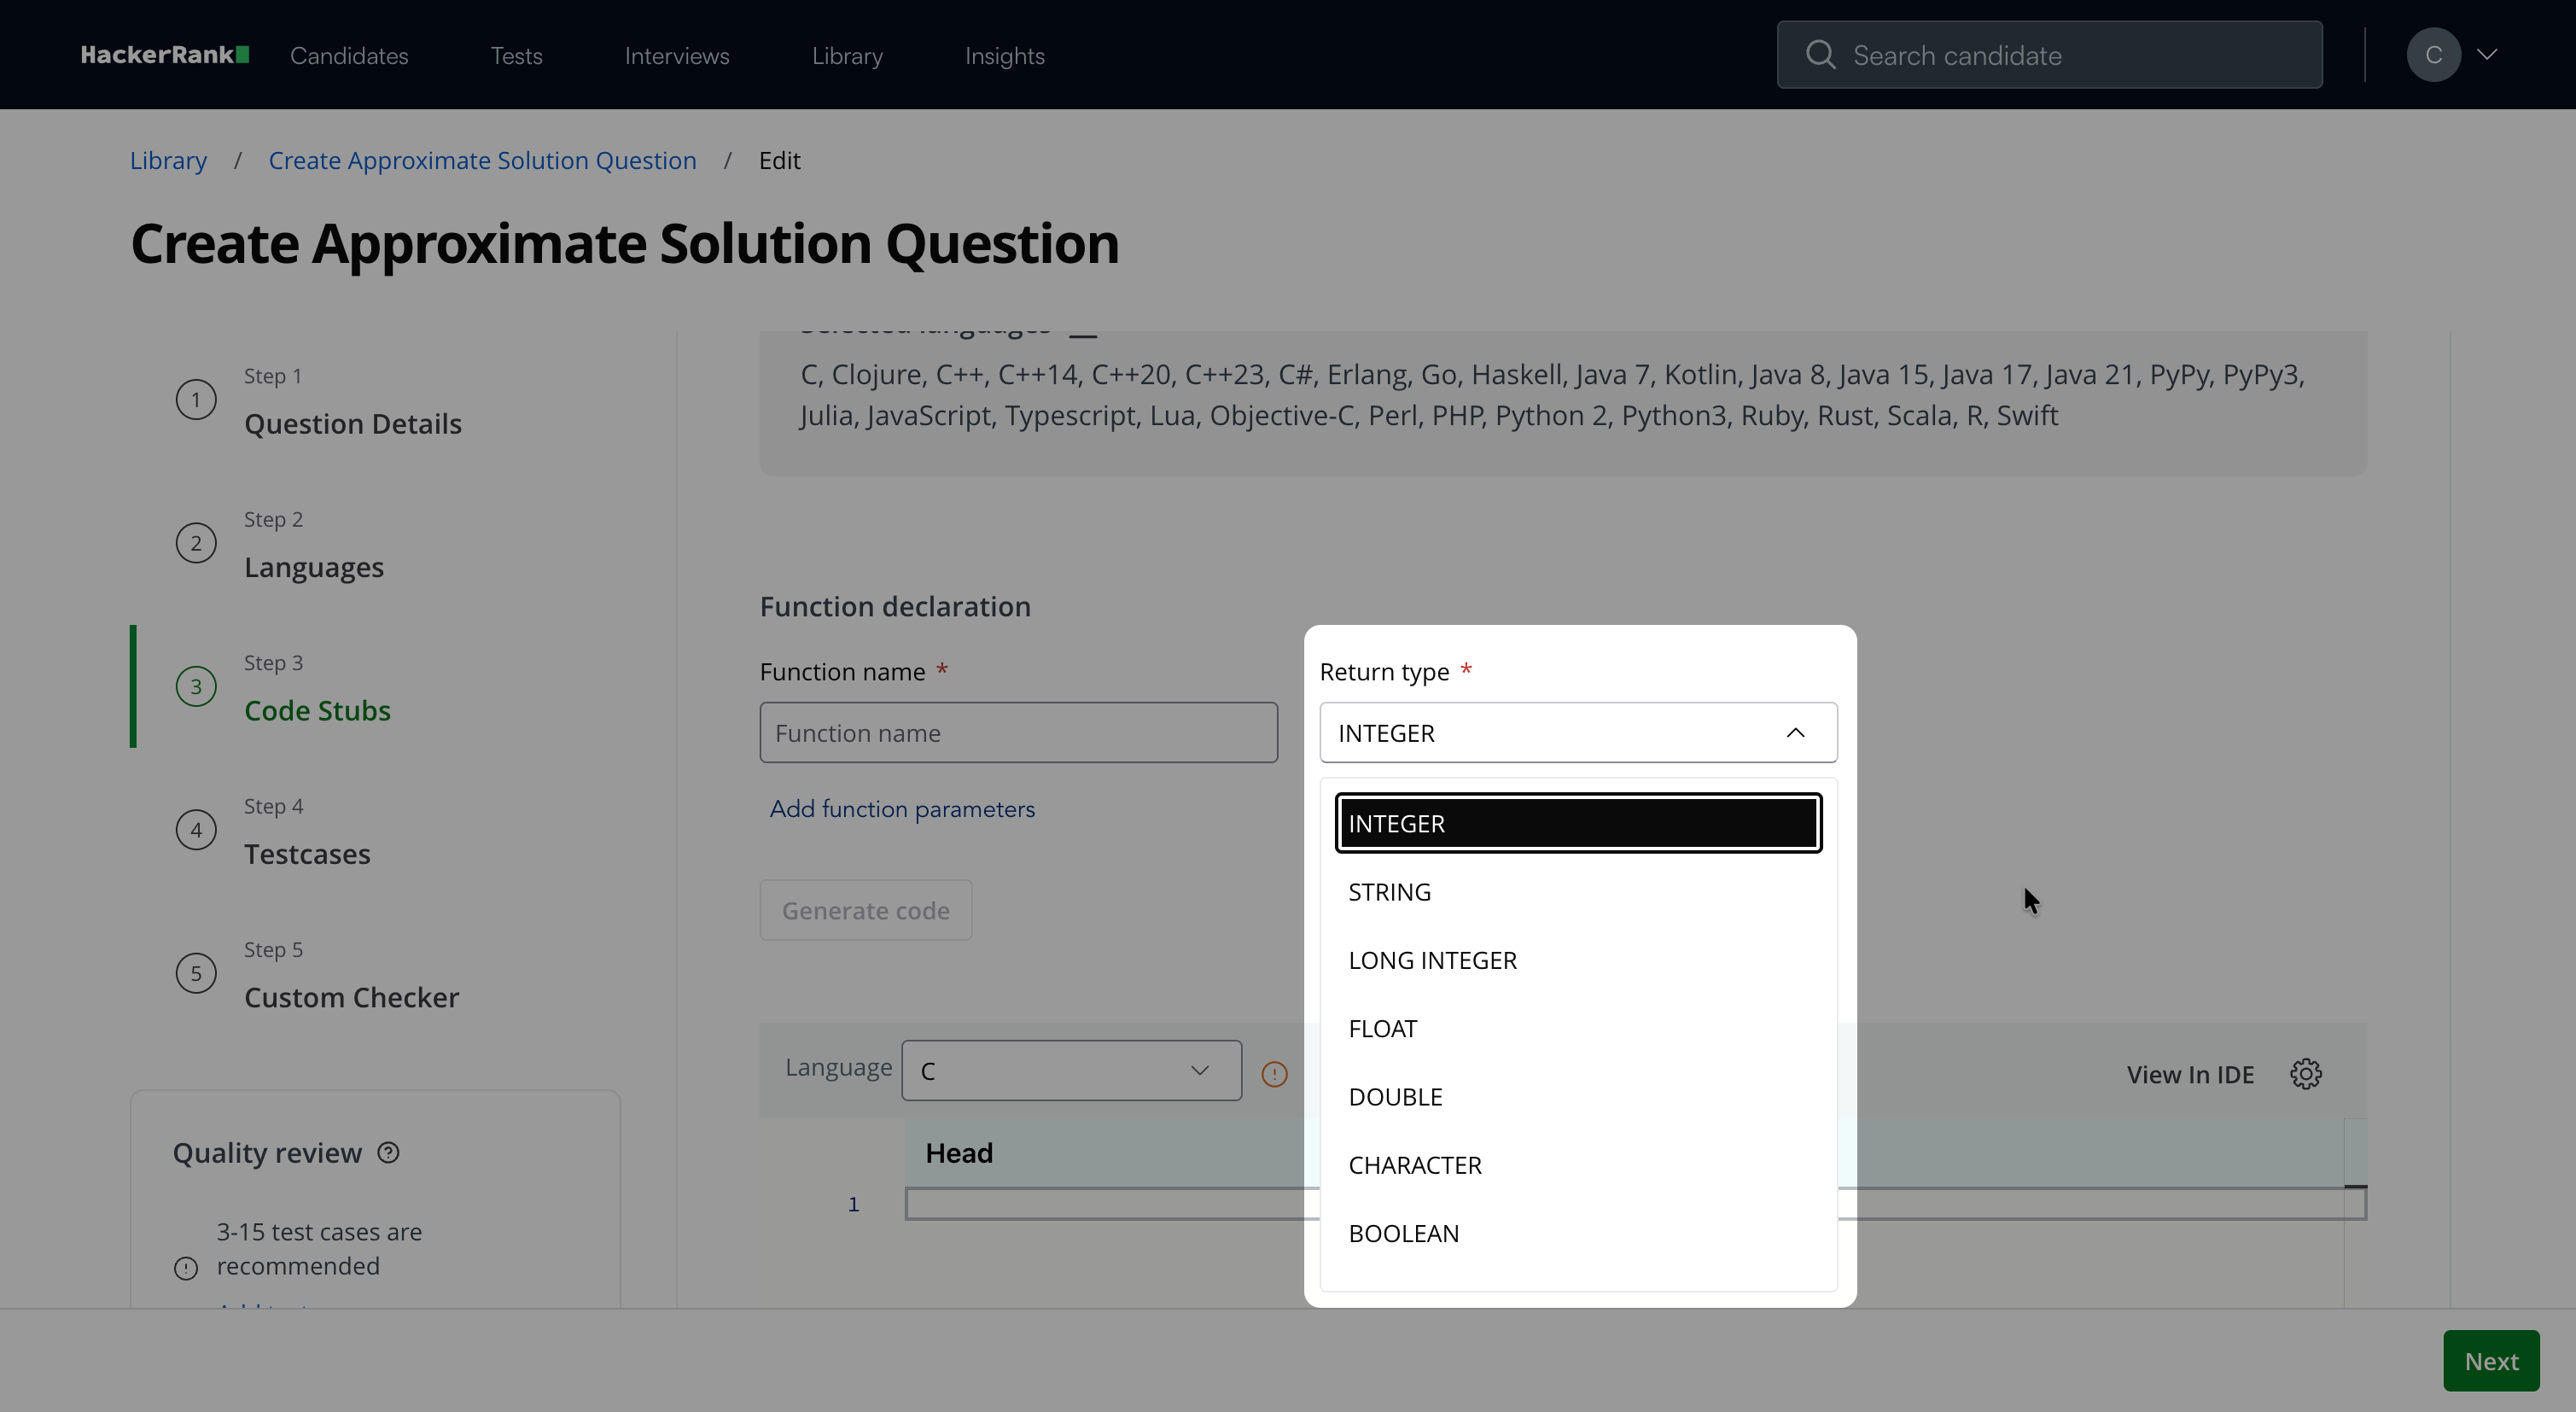Go to Custom Checker step
The height and width of the screenshot is (1412, 2576).
tap(351, 998)
